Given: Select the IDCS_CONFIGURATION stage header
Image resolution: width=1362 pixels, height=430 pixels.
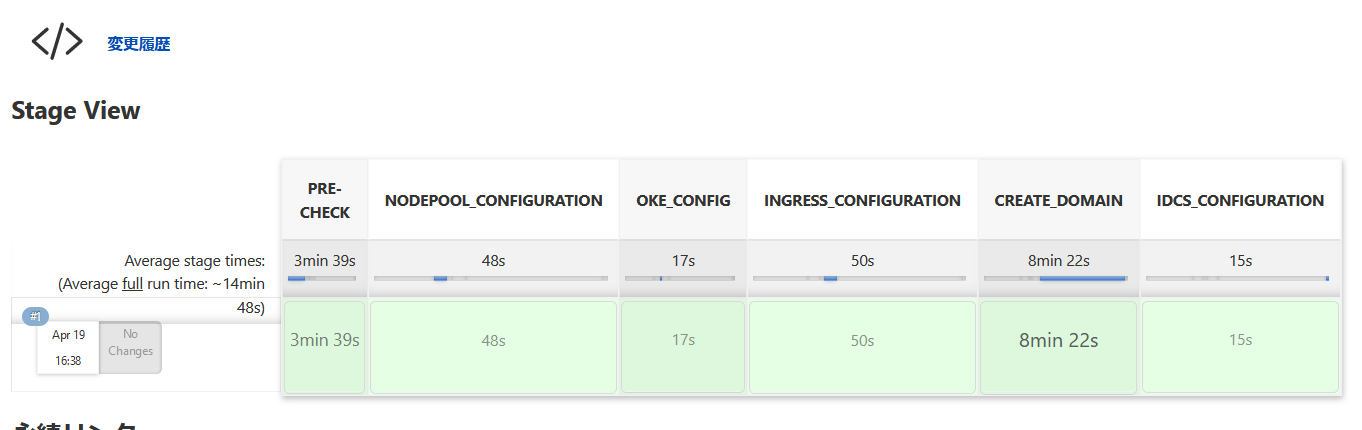Looking at the screenshot, I should pos(1240,200).
